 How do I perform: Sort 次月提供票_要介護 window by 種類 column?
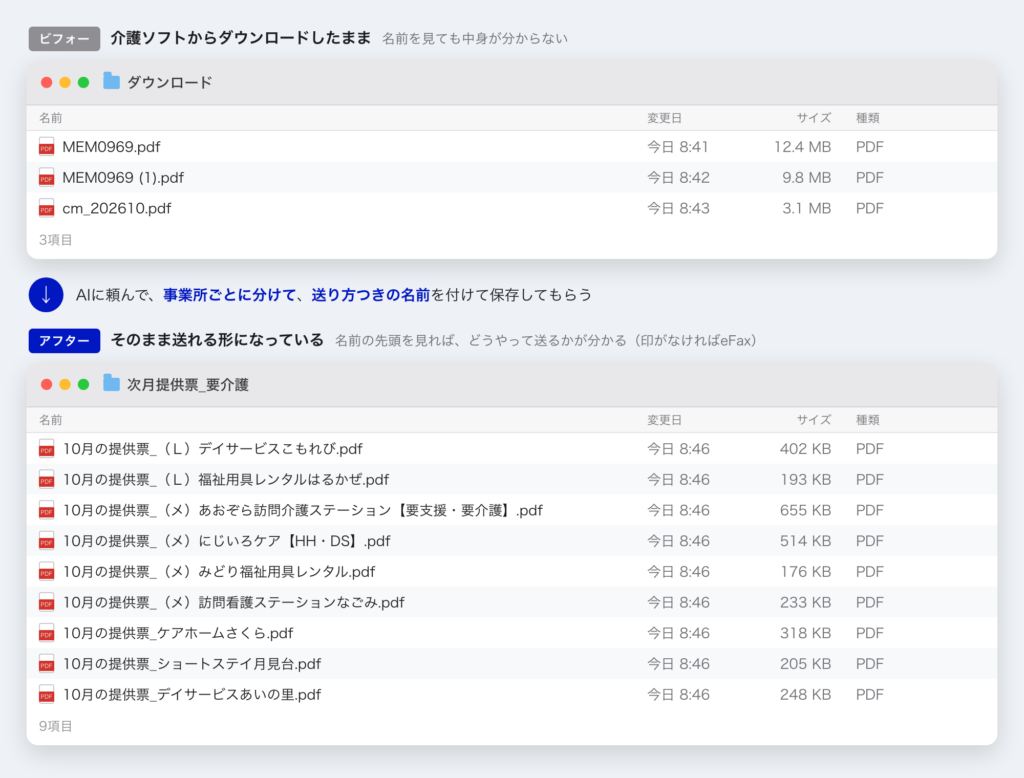867,420
